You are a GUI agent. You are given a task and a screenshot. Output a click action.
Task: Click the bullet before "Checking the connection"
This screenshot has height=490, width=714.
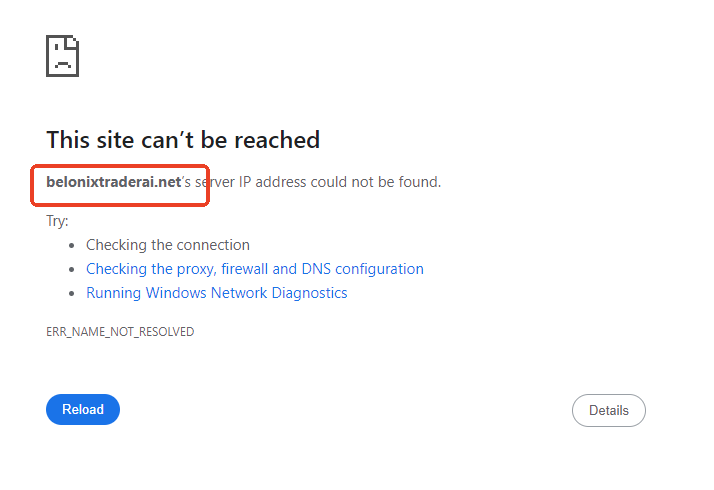[x=72, y=245]
